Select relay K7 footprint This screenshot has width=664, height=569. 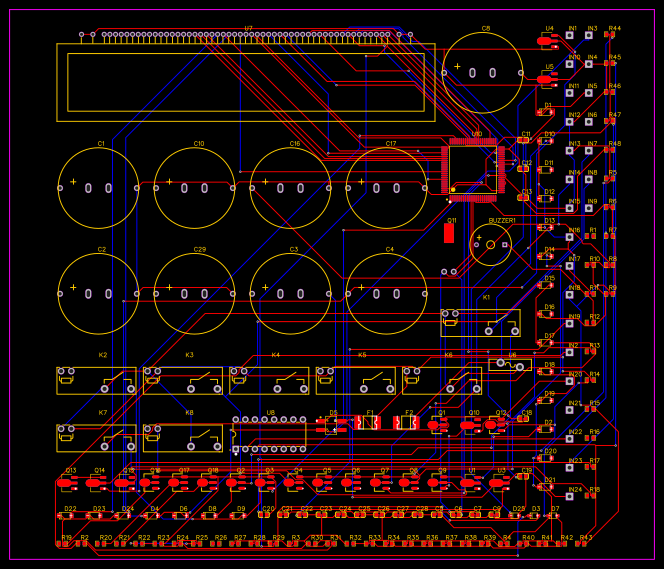tap(97, 439)
